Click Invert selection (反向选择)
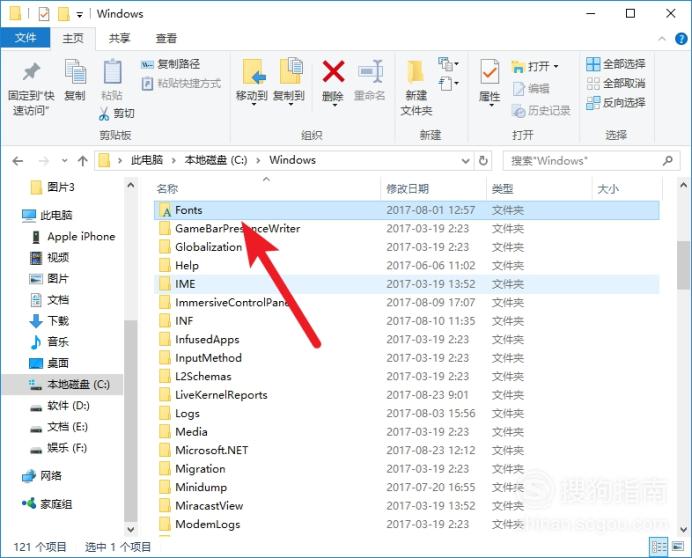692x558 pixels. (x=616, y=103)
